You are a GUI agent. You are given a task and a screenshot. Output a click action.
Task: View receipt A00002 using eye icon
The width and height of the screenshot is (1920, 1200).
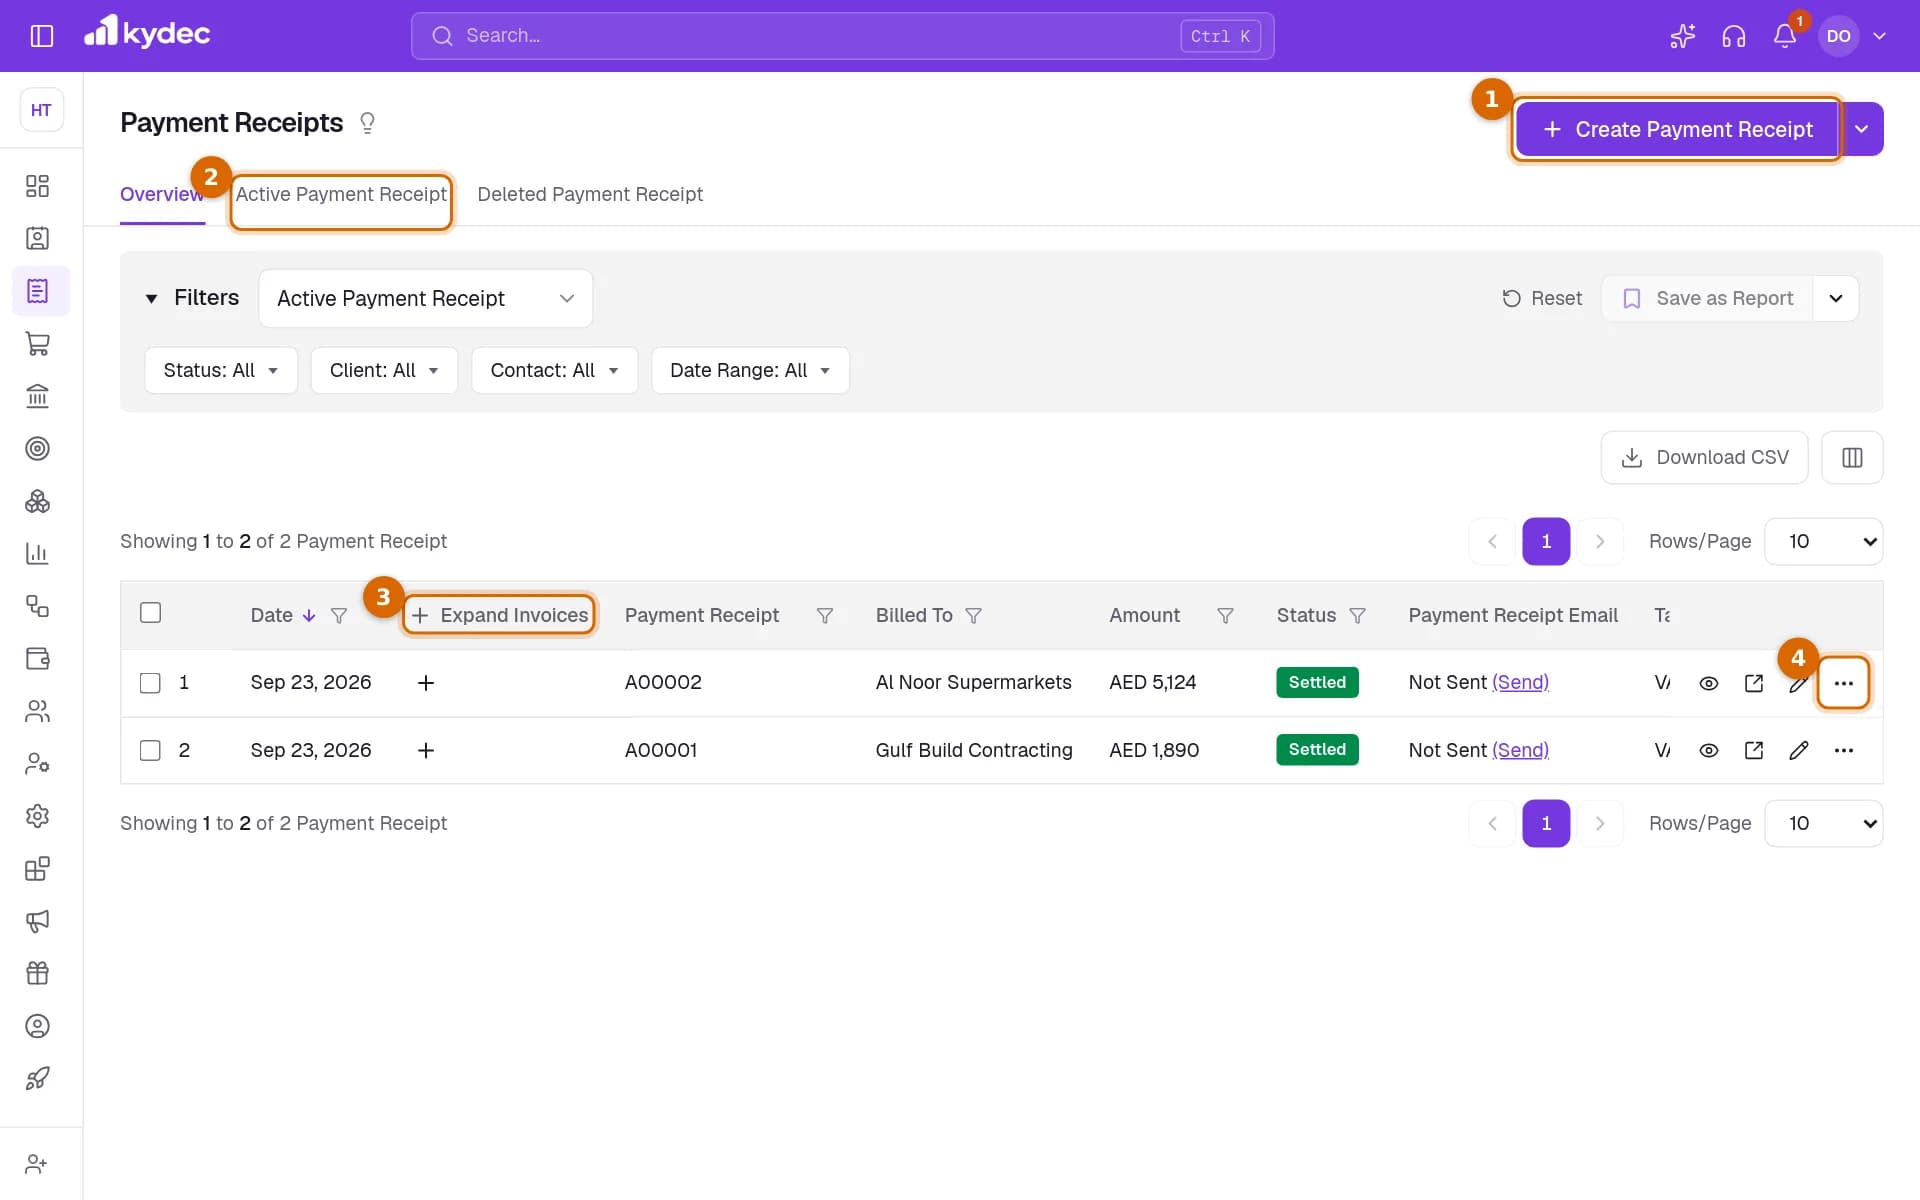tap(1708, 683)
